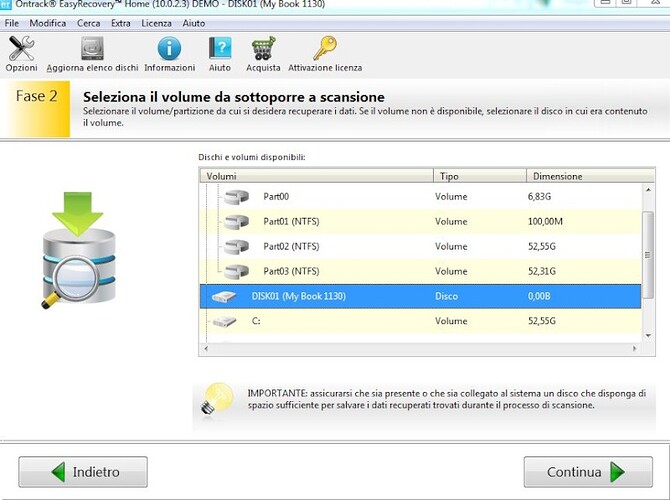
Task: Open the Opzioni tools icon
Action: (x=21, y=48)
